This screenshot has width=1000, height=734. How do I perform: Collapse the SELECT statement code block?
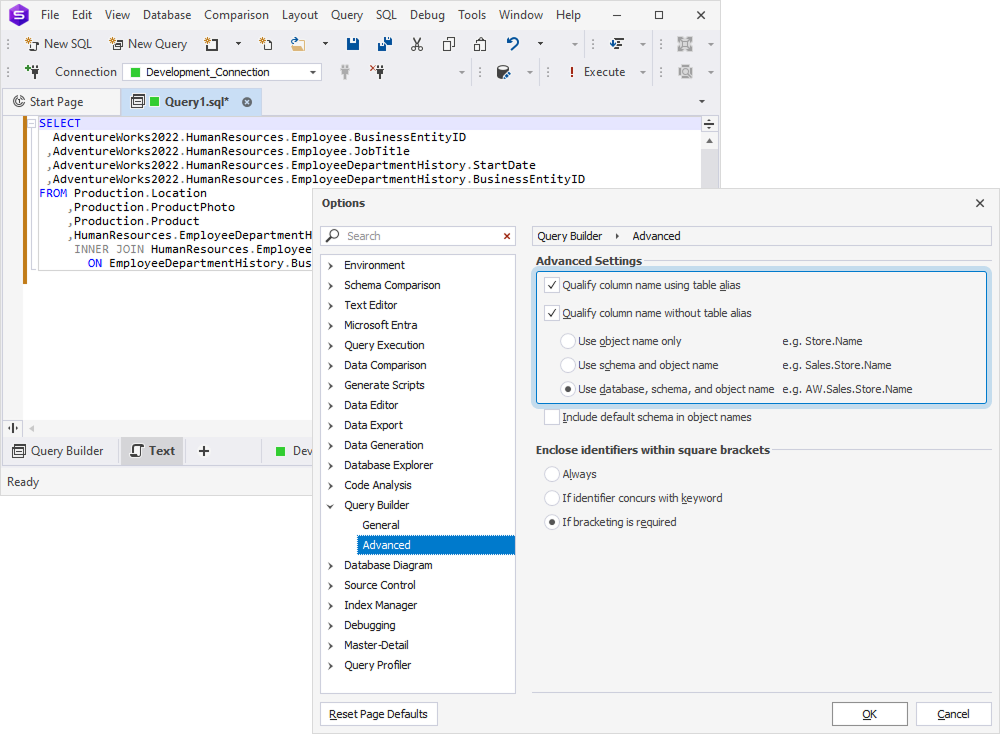tap(31, 123)
